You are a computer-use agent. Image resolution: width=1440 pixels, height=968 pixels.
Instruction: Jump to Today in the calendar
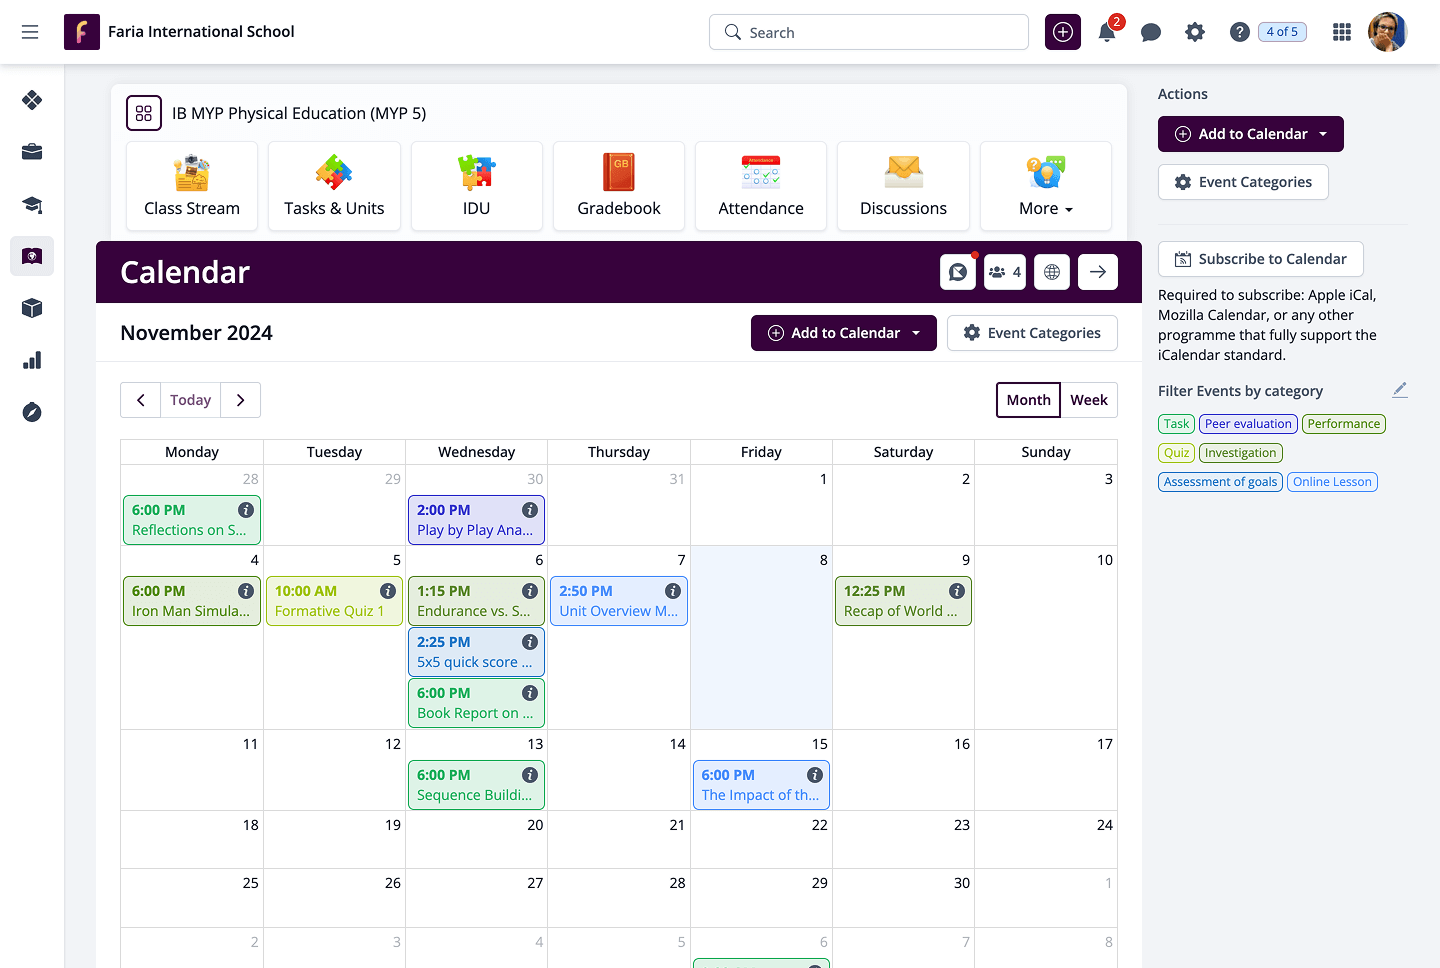pos(190,400)
